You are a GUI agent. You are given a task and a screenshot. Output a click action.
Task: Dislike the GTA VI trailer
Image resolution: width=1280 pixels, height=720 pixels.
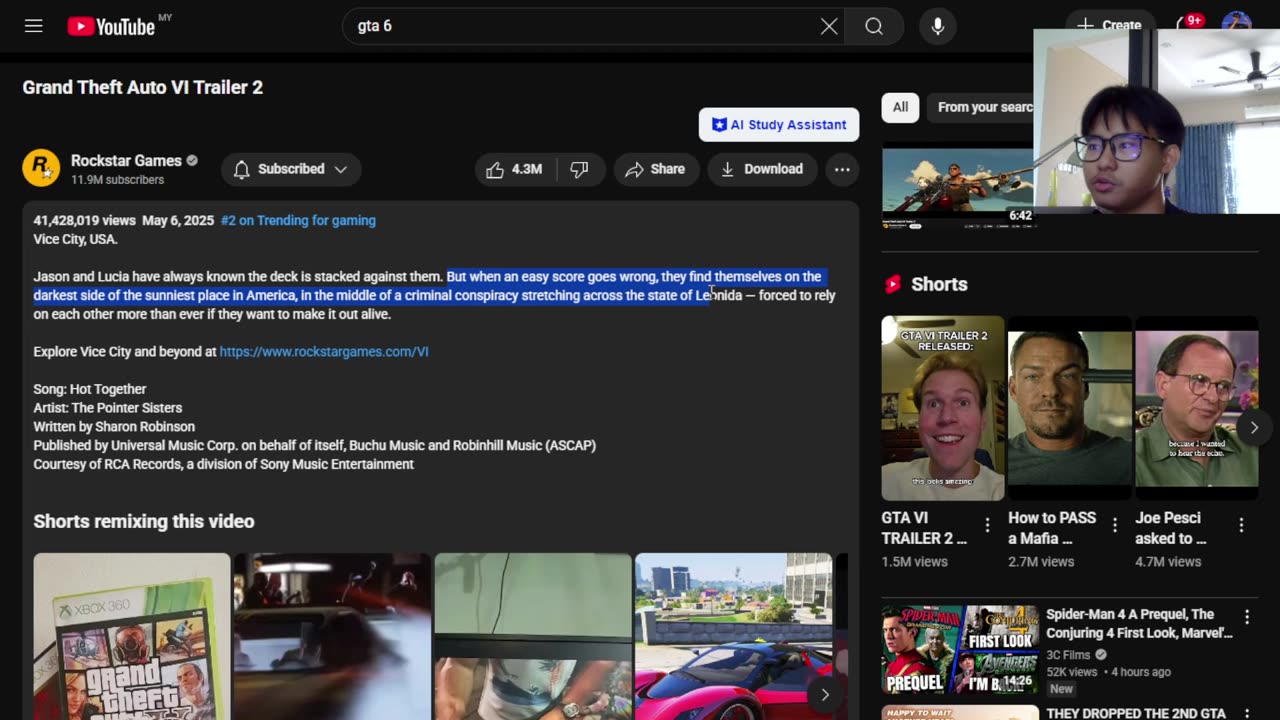[x=579, y=169]
